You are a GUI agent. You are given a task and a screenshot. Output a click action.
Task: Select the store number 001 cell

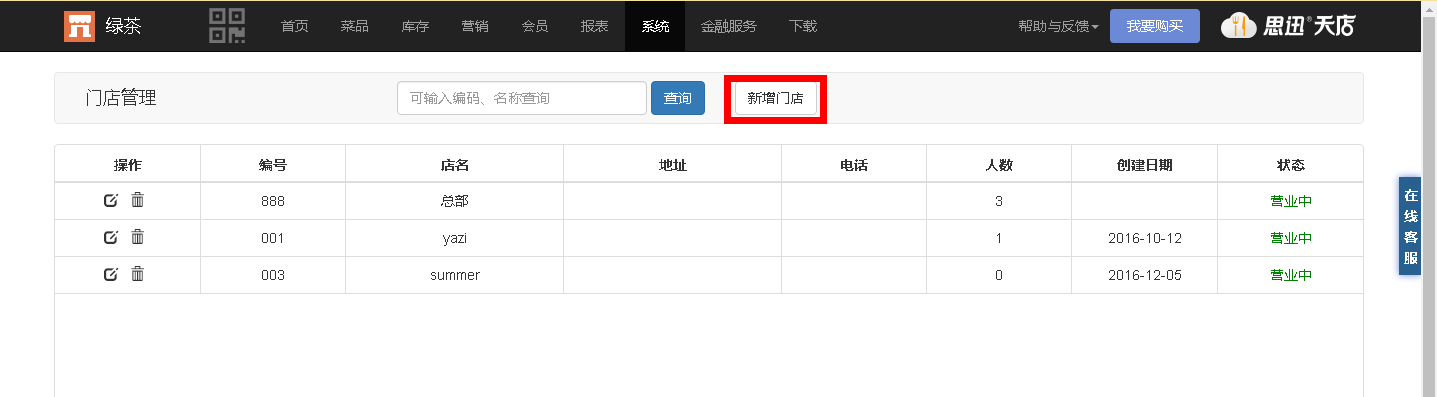pos(273,238)
